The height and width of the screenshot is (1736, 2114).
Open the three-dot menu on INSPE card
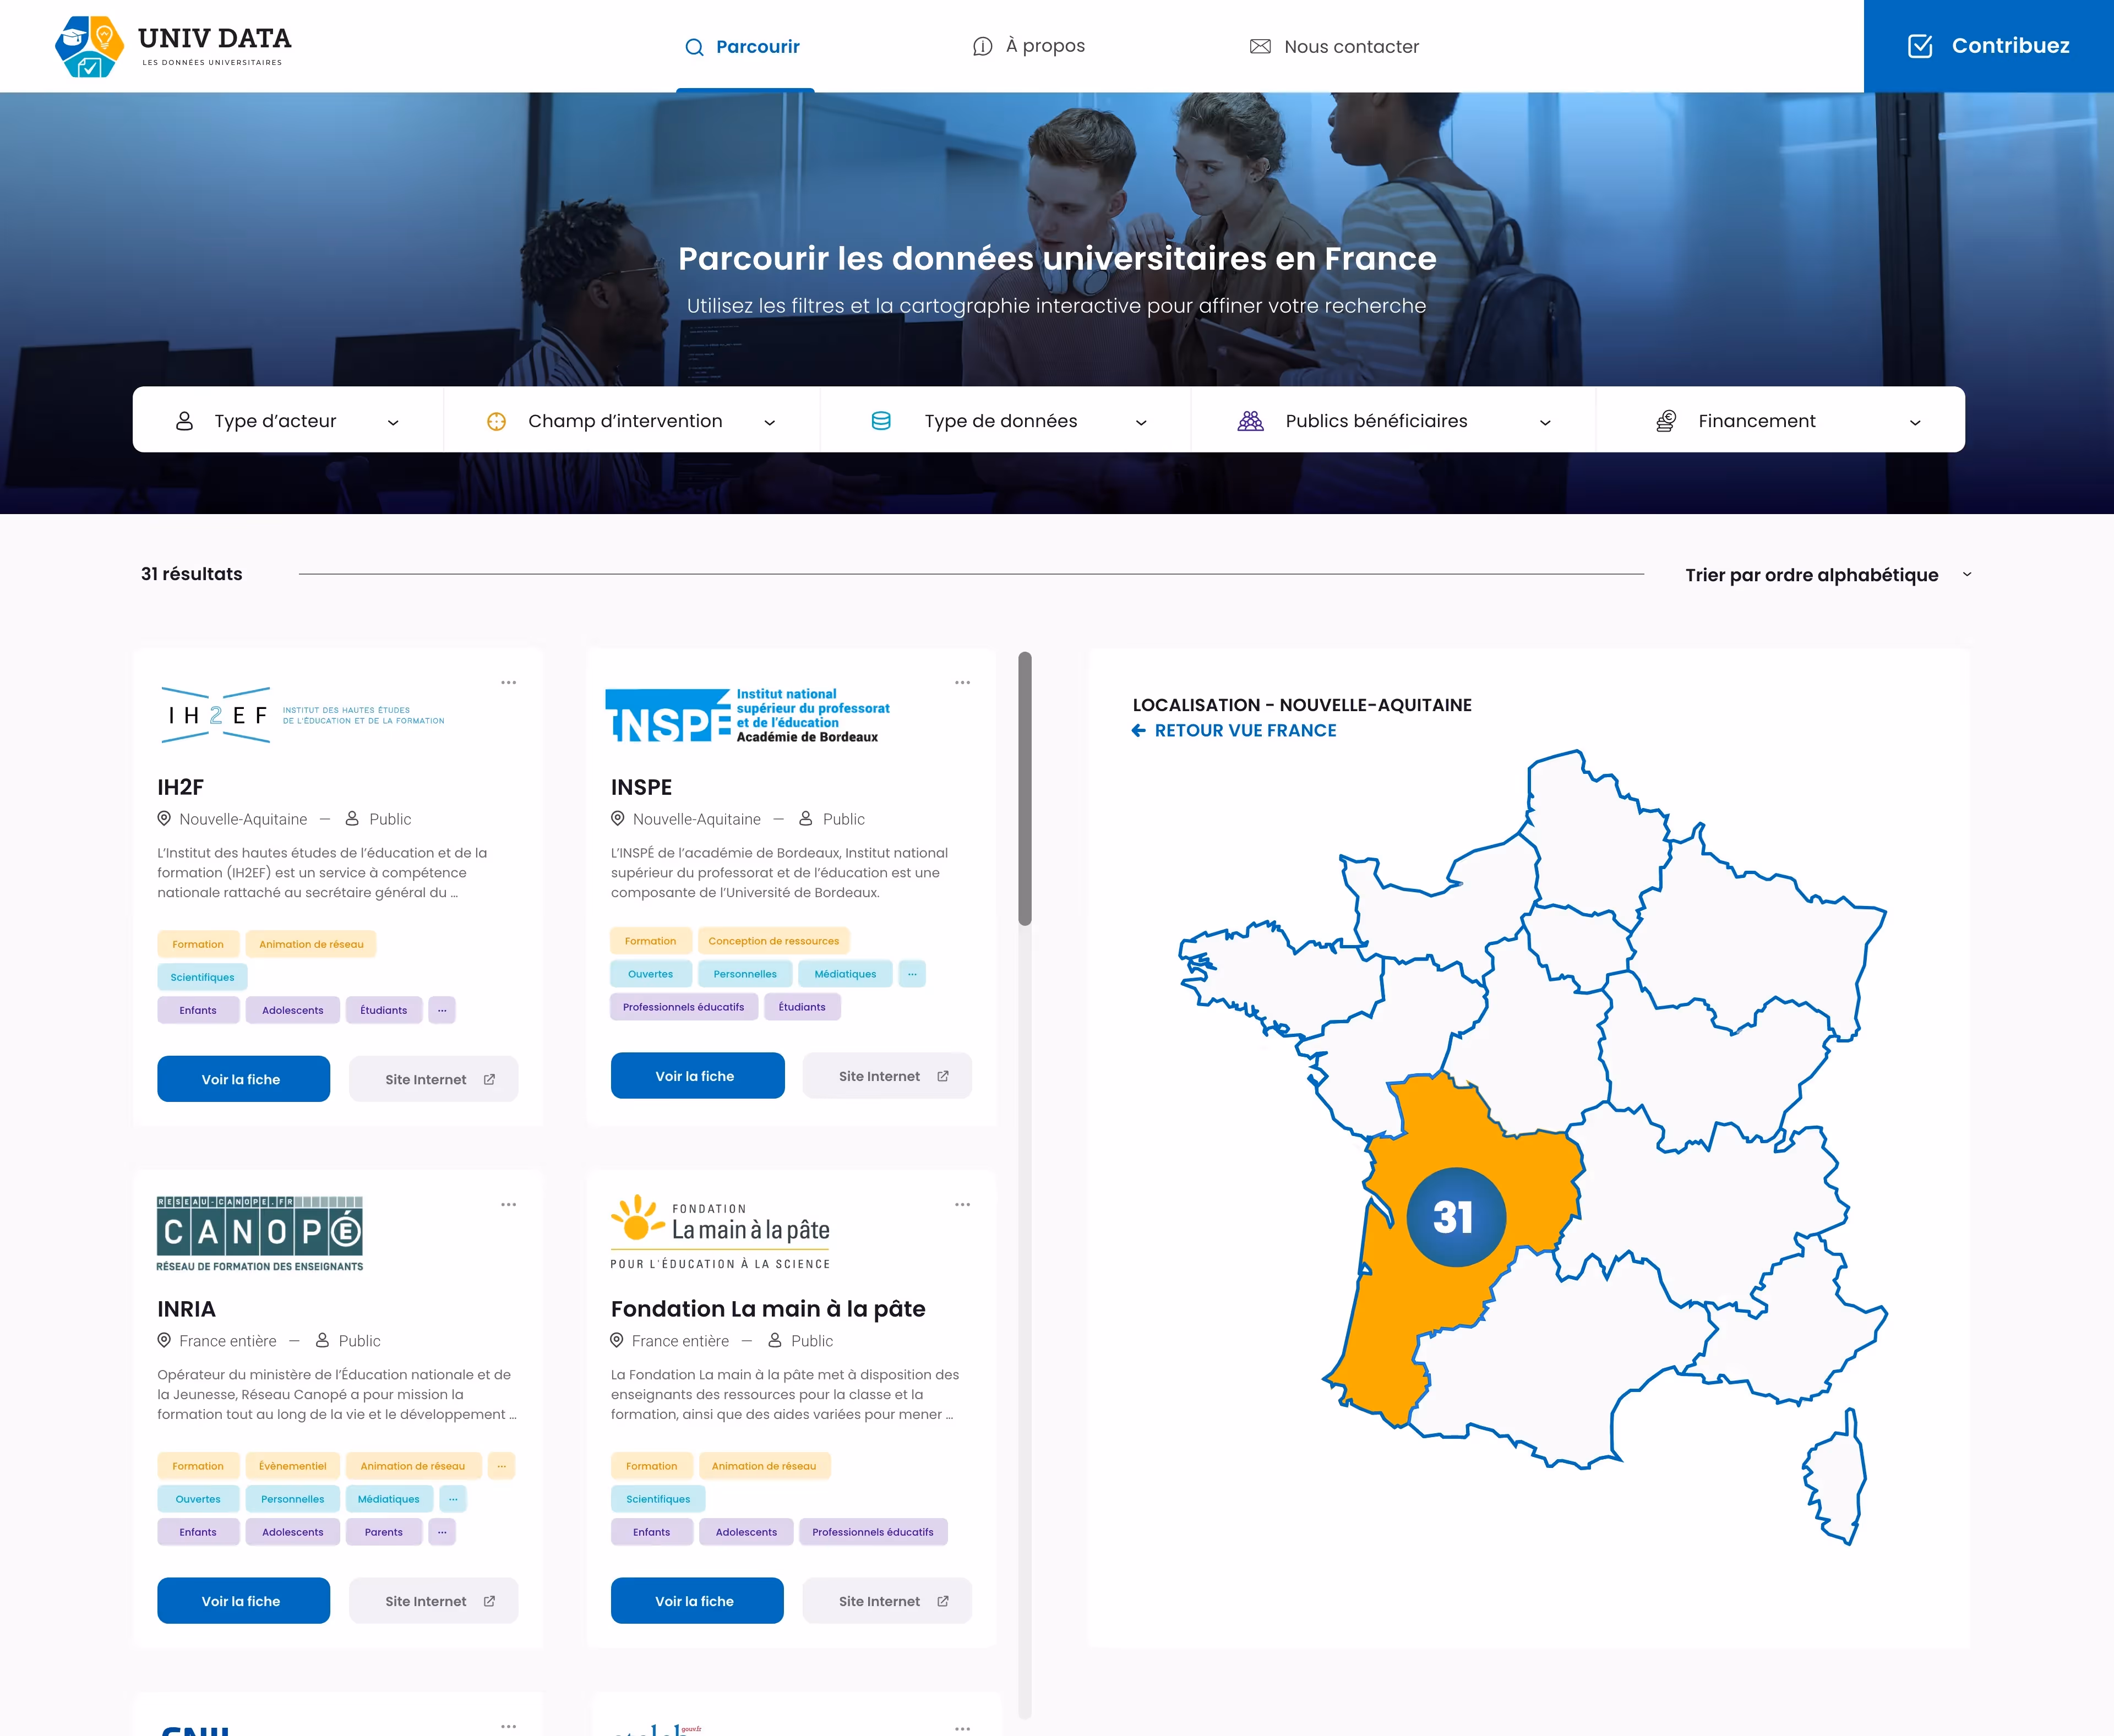pos(962,682)
